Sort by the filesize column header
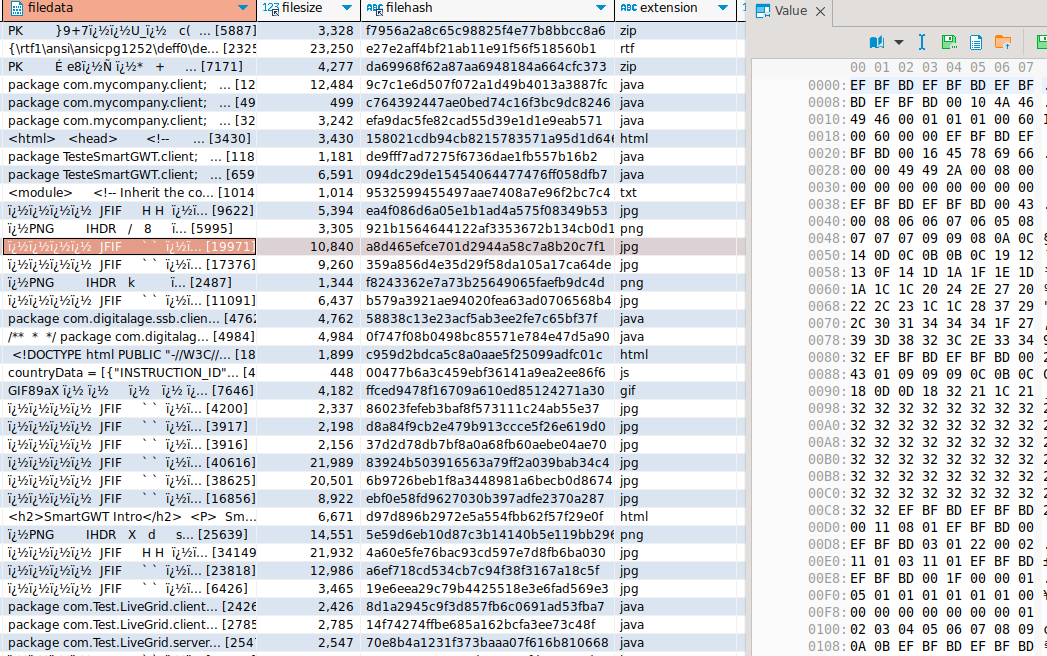The width and height of the screenshot is (1047, 656). click(x=302, y=8)
